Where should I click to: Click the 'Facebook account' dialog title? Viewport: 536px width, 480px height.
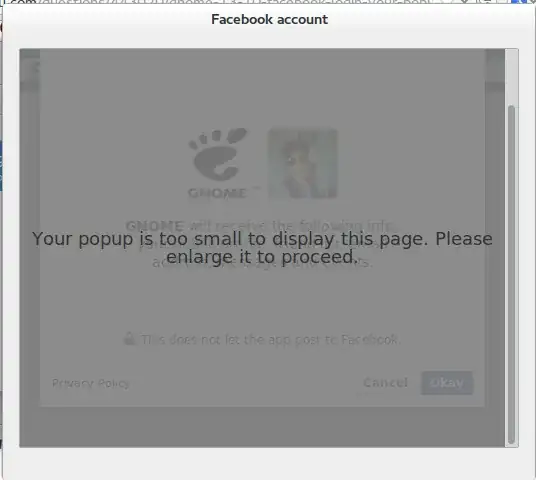[269, 19]
